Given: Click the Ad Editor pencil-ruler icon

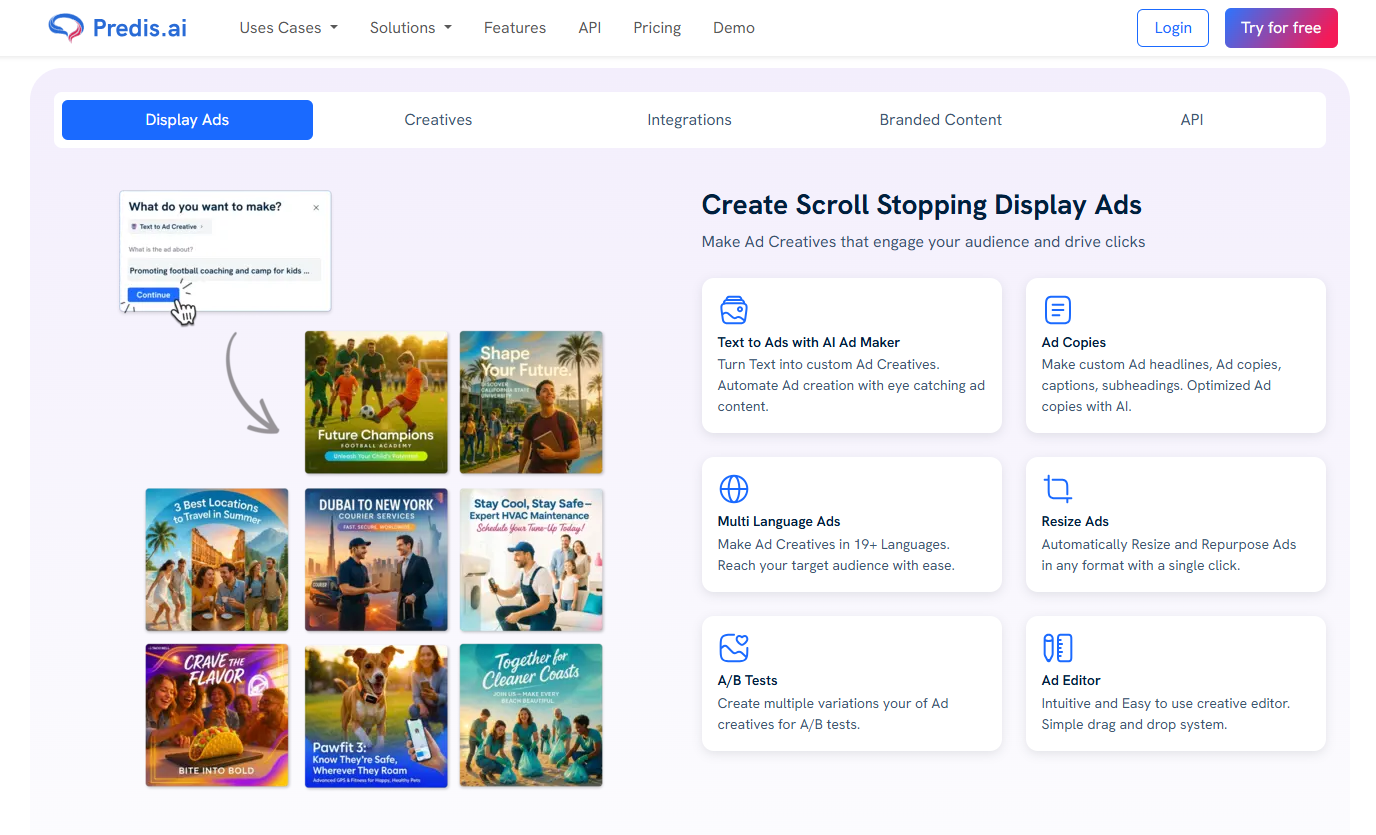Looking at the screenshot, I should point(1057,648).
